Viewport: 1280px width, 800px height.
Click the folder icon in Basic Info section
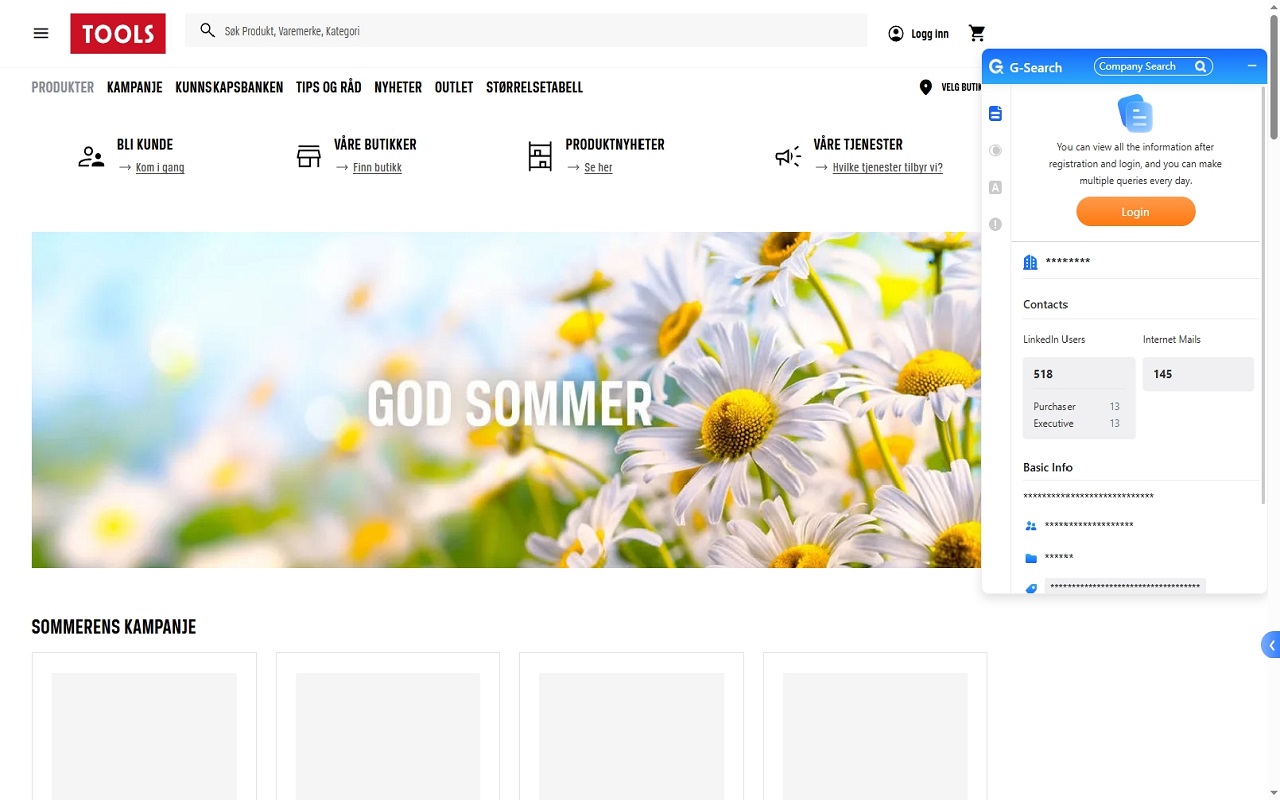pyautogui.click(x=1030, y=558)
